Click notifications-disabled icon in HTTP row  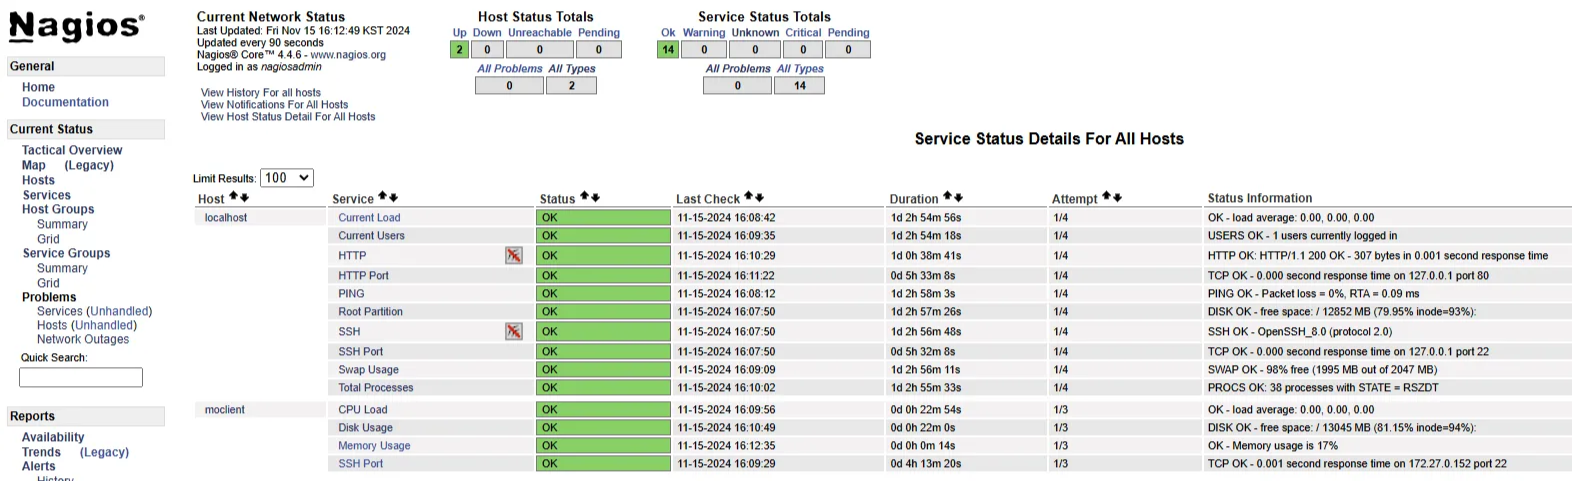pos(513,255)
